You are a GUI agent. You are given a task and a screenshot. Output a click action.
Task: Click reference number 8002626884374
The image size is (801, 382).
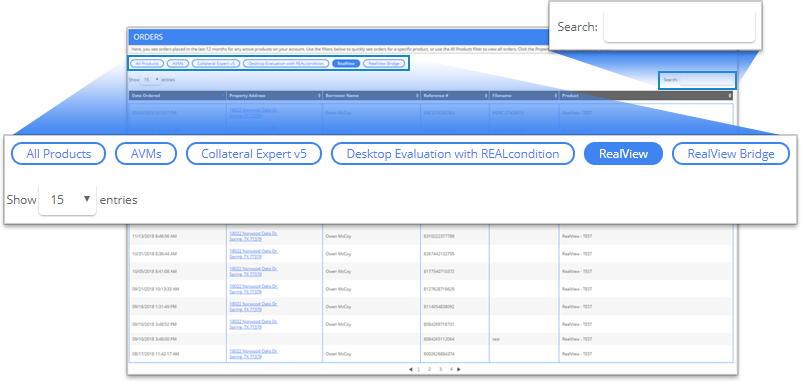point(438,354)
